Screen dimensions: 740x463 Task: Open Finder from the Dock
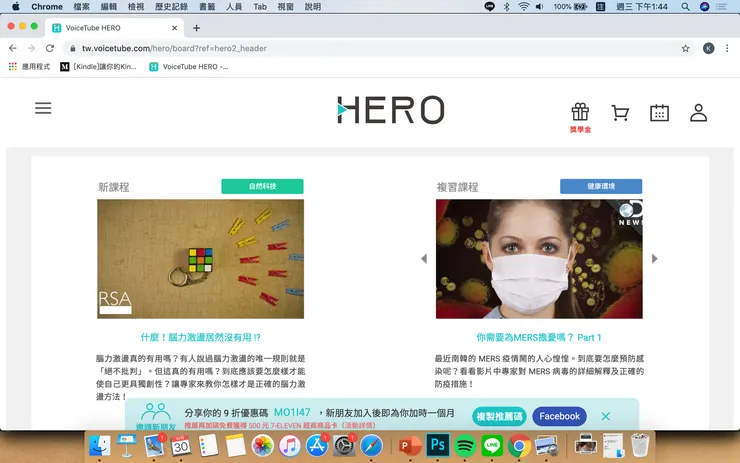tap(100, 445)
